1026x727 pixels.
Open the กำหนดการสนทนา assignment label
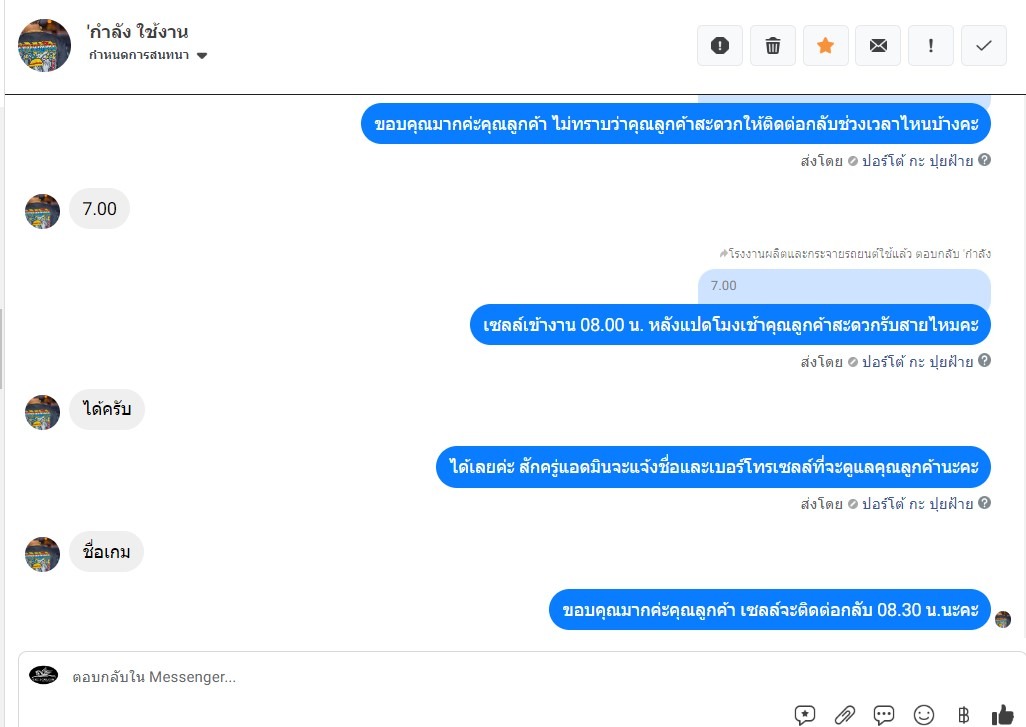tap(139, 55)
